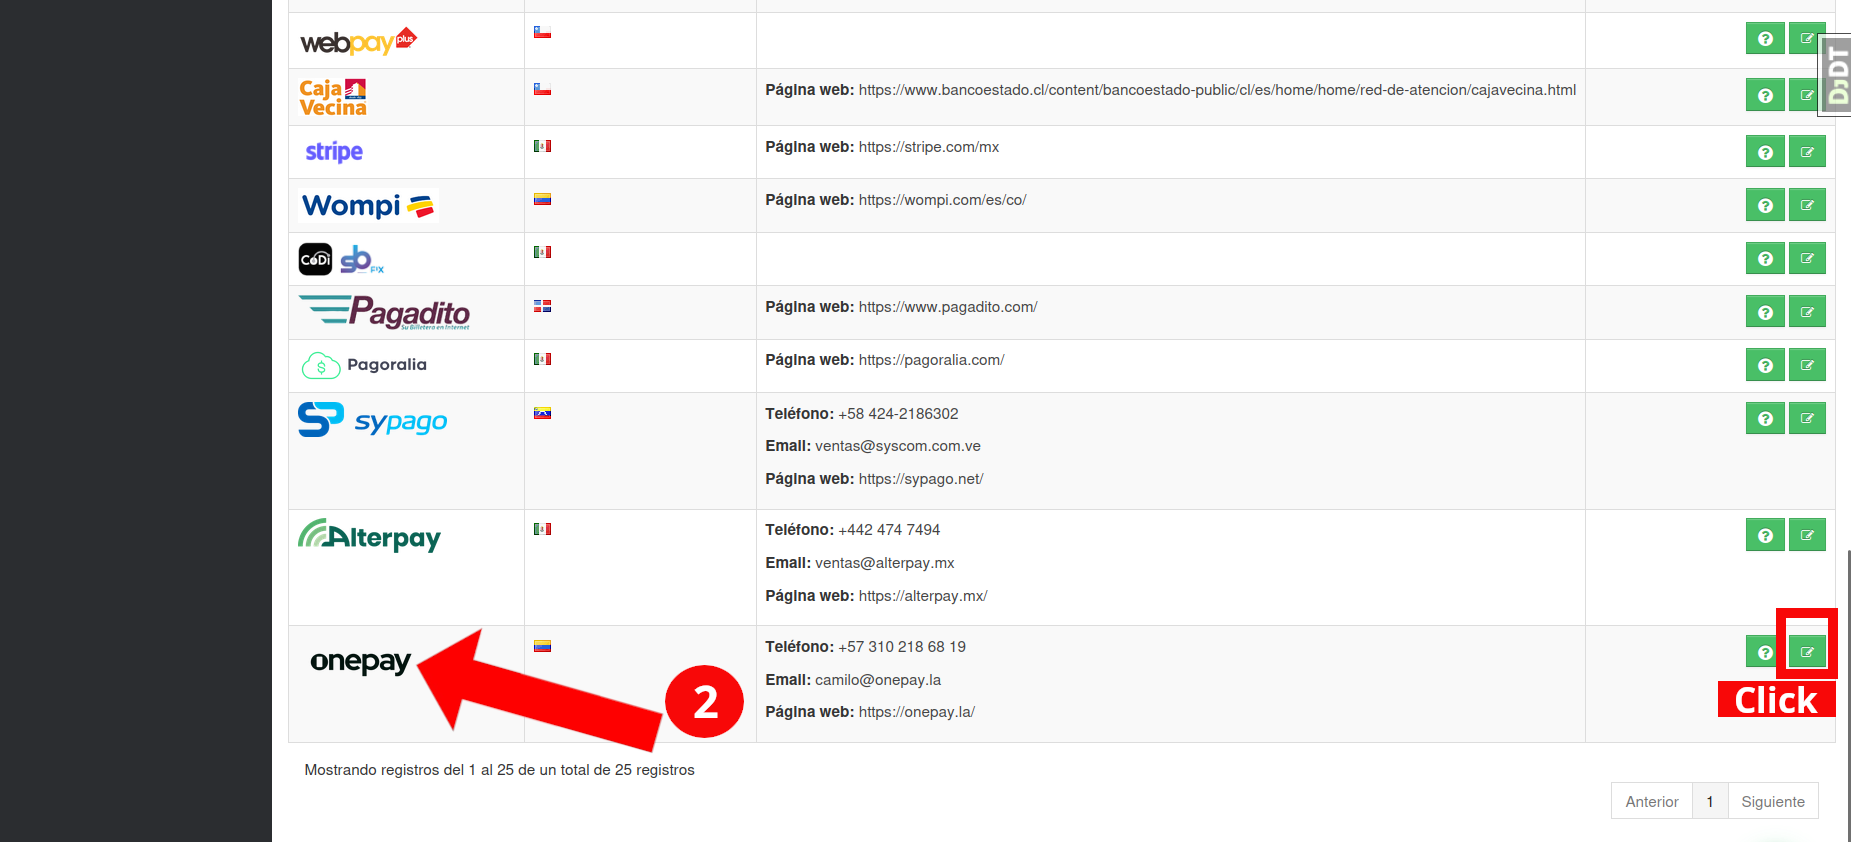Click the Pagoralia logo
The height and width of the screenshot is (842, 1851).
coord(364,365)
